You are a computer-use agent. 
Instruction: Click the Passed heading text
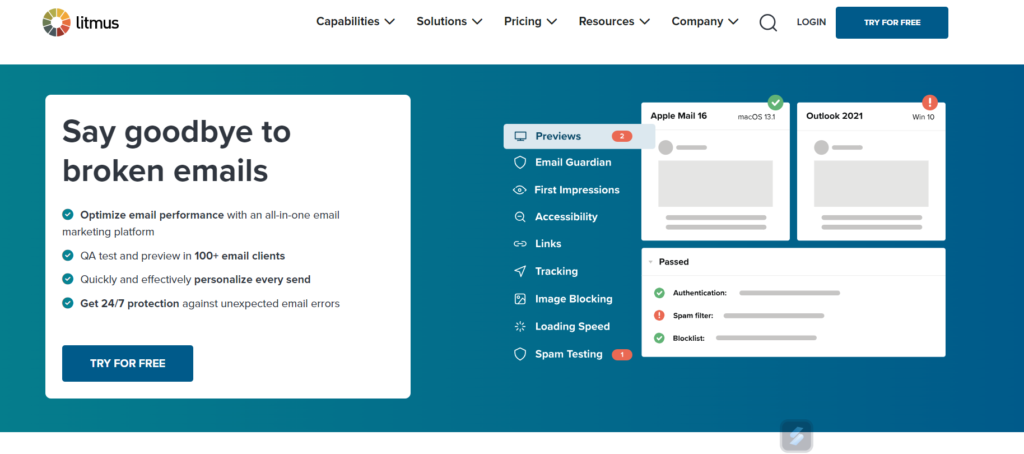pyautogui.click(x=674, y=262)
